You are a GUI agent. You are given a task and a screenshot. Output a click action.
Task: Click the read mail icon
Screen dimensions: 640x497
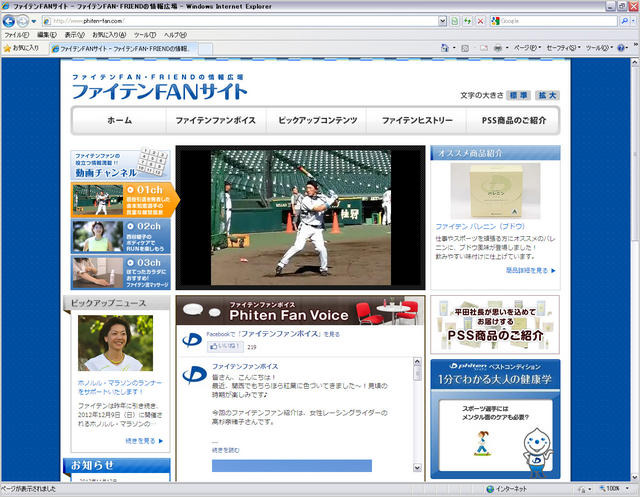coord(484,48)
